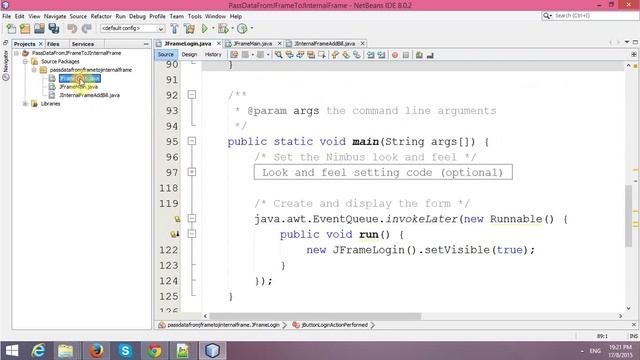The width and height of the screenshot is (640, 360).
Task: Click the Open Project toolbar icon
Action: click(x=39, y=29)
